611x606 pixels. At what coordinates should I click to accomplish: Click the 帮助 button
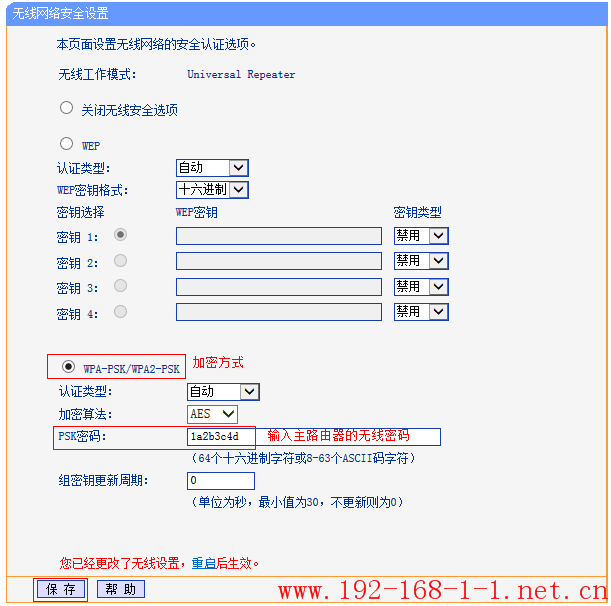pos(120,589)
